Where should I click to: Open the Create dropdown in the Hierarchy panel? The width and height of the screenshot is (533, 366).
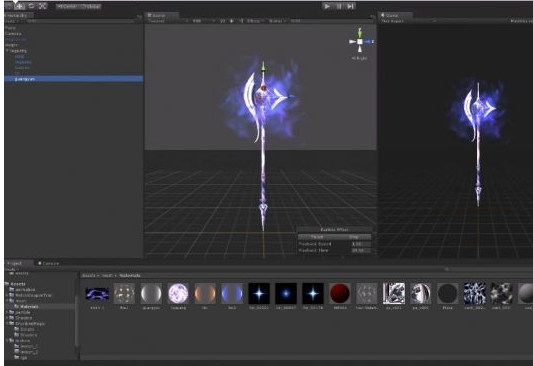(x=12, y=21)
